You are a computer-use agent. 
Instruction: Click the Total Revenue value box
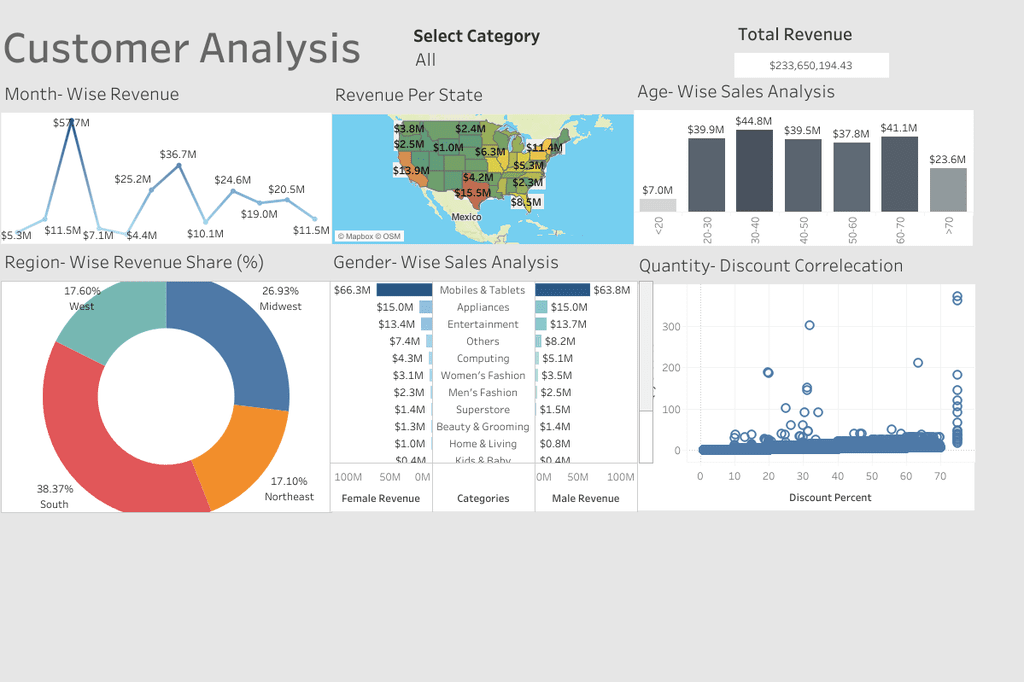point(811,65)
